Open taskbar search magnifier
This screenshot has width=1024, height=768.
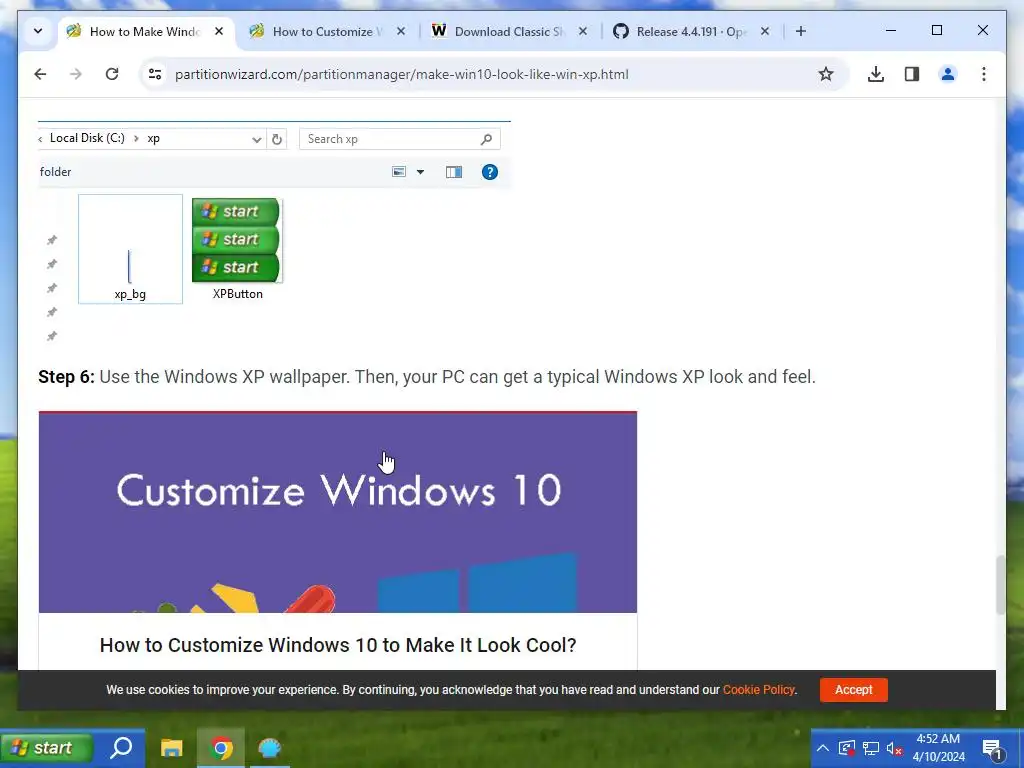121,748
